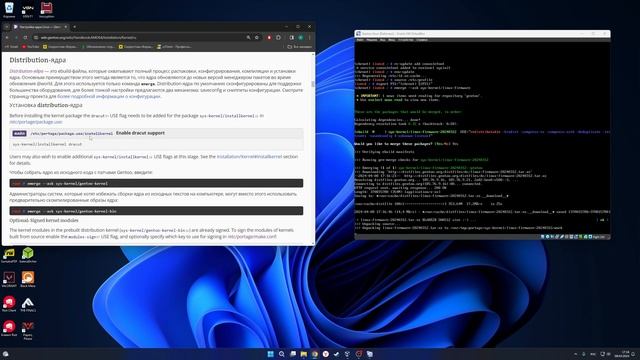Click the 'Distribution-ядра' page heading

pyautogui.click(x=38, y=60)
